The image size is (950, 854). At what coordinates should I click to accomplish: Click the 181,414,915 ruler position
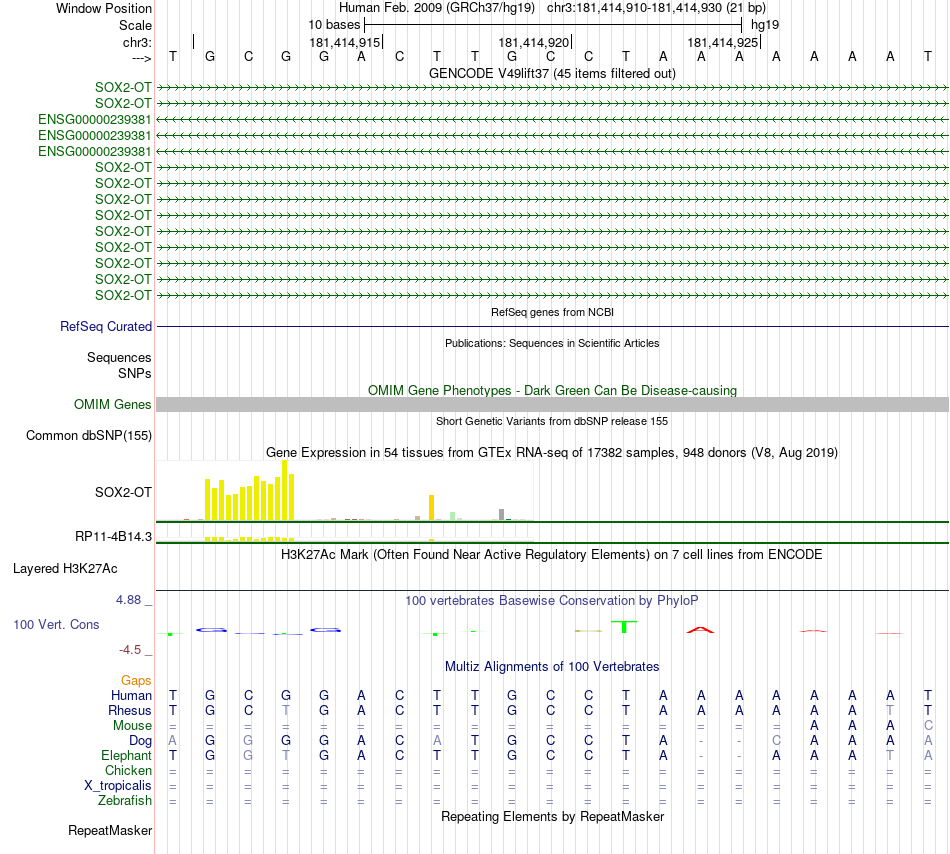click(345, 42)
